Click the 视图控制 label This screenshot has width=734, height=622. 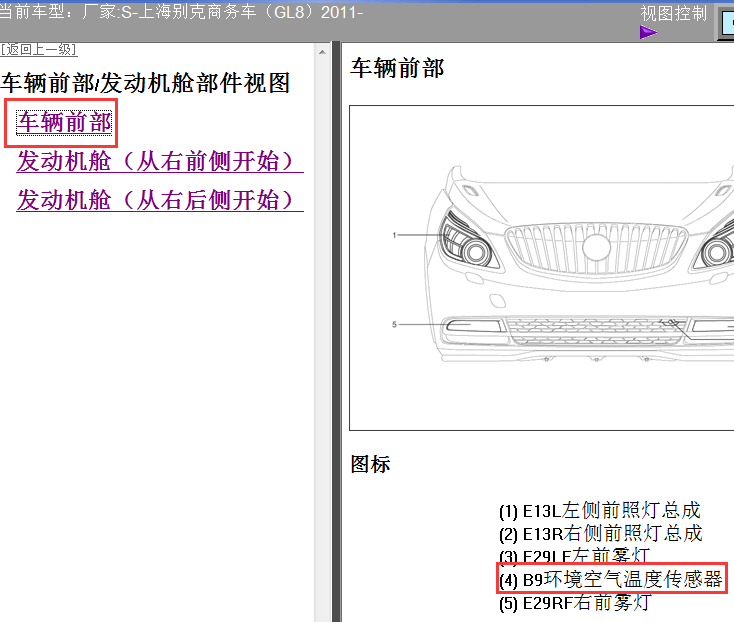(x=673, y=13)
